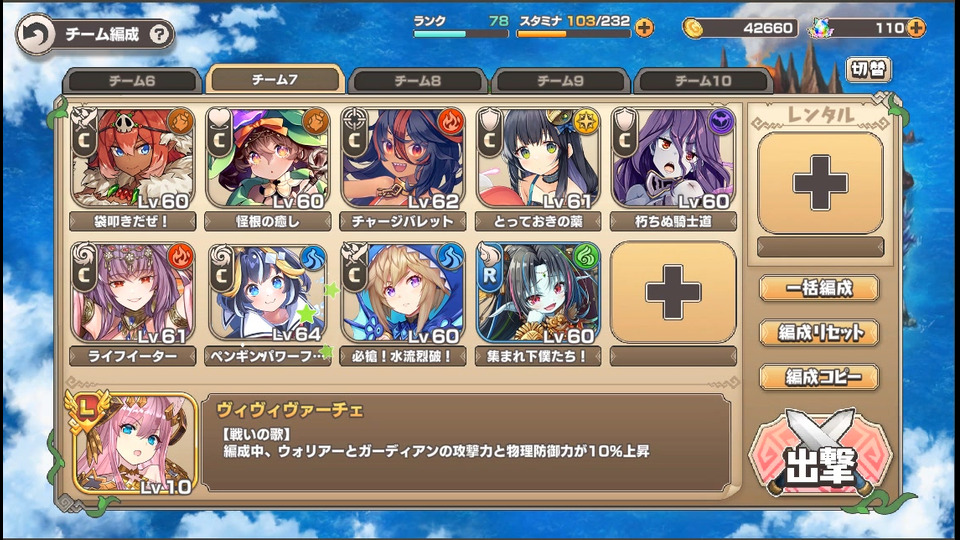This screenshot has width=960, height=540.
Task: Launch battle with the 出撃 button
Action: pos(820,455)
